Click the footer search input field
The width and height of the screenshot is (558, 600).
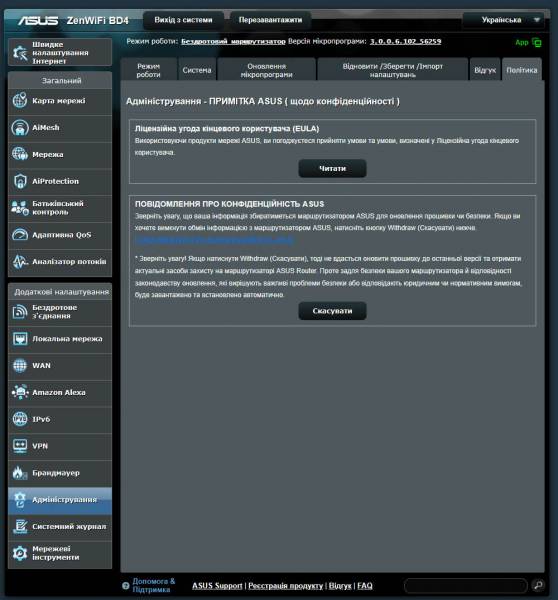point(466,585)
